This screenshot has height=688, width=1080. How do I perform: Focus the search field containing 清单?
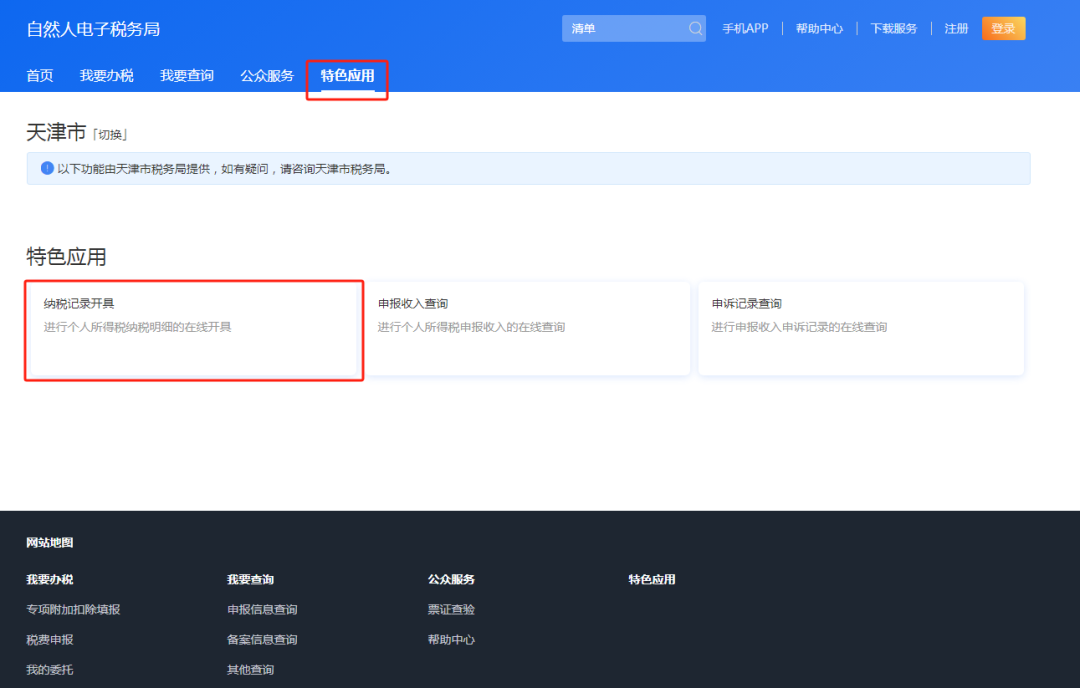pos(634,28)
